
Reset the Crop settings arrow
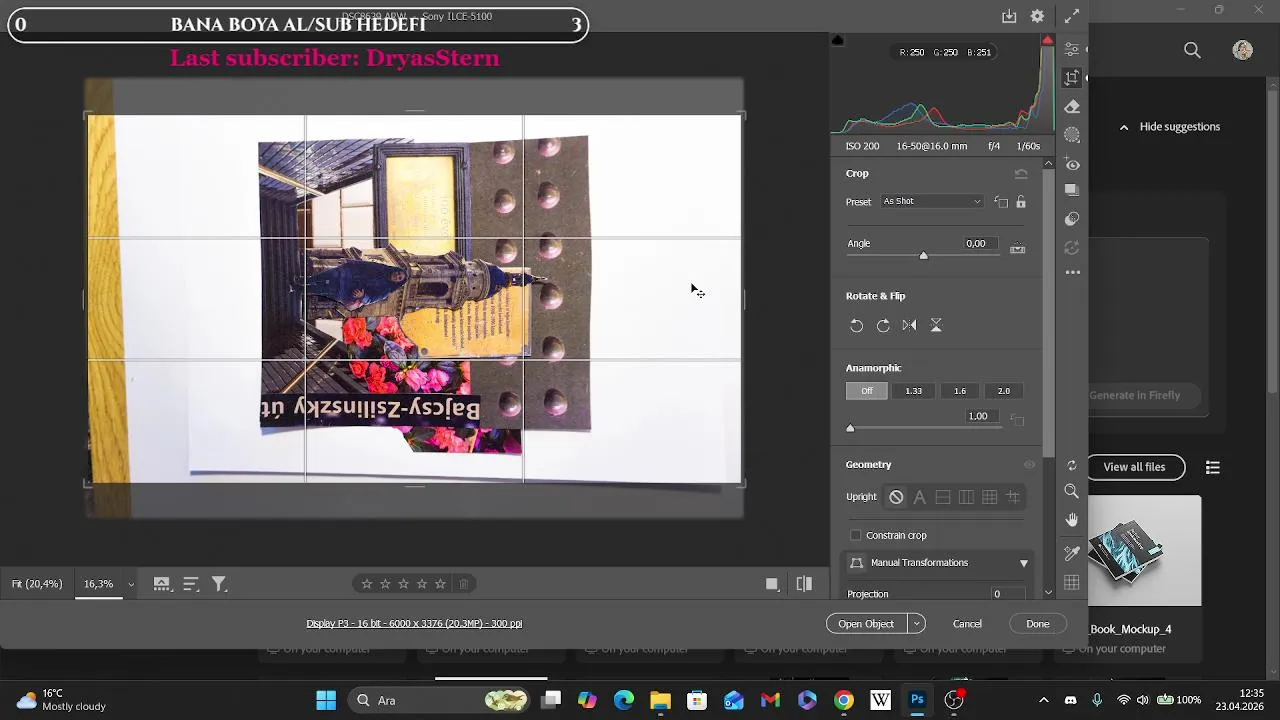pyautogui.click(x=1021, y=174)
